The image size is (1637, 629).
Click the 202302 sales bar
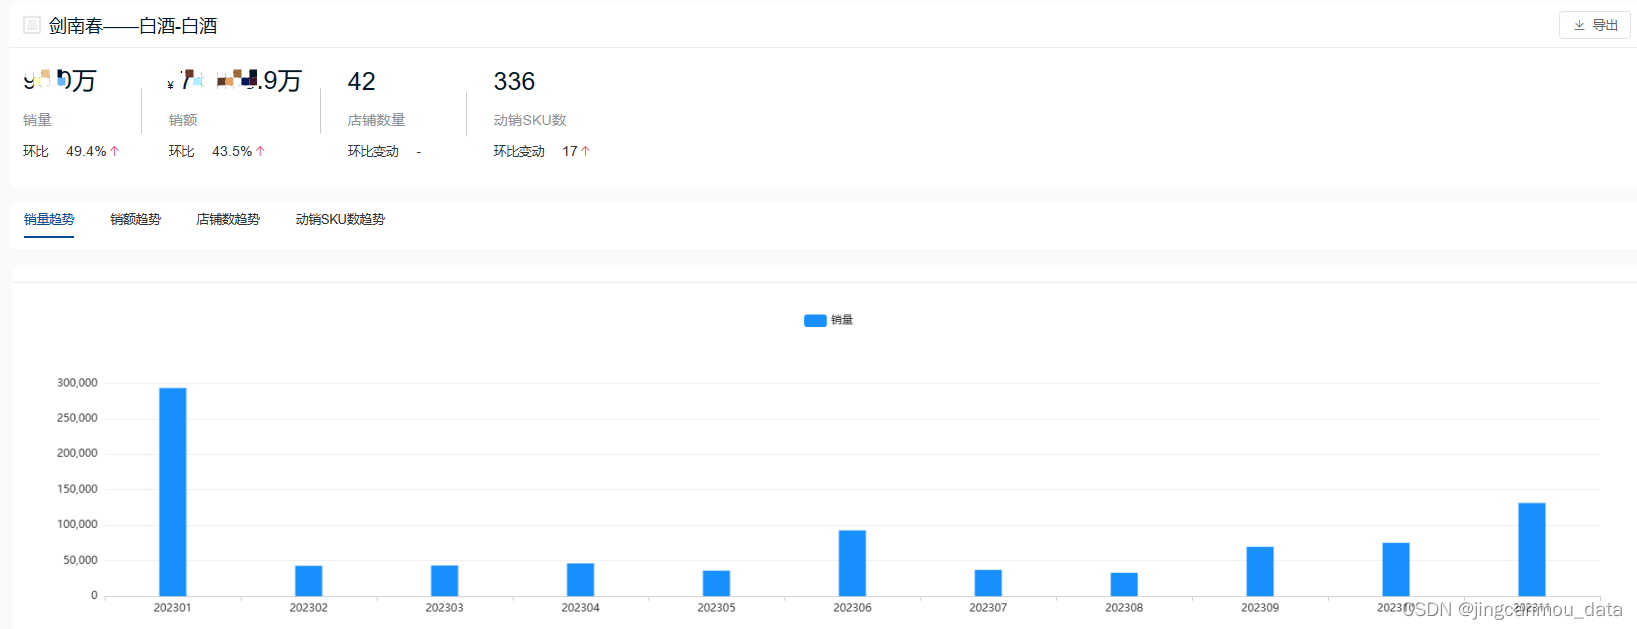pyautogui.click(x=309, y=581)
